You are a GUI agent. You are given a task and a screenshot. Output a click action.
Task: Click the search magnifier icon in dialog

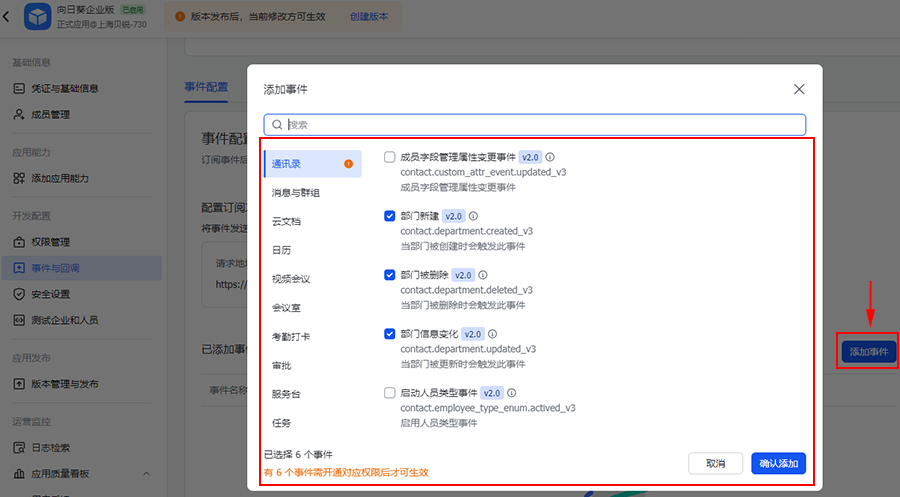(x=277, y=125)
